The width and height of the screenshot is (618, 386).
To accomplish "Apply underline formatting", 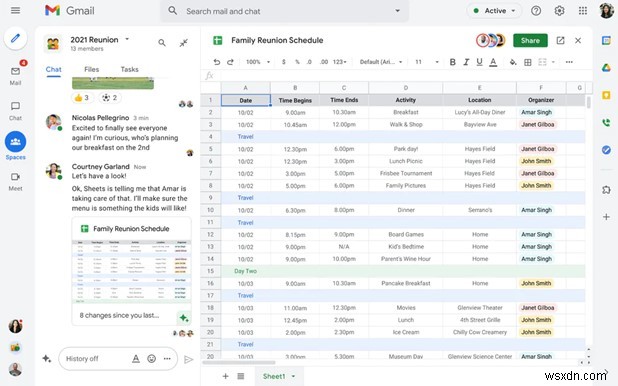I will pos(479,62).
